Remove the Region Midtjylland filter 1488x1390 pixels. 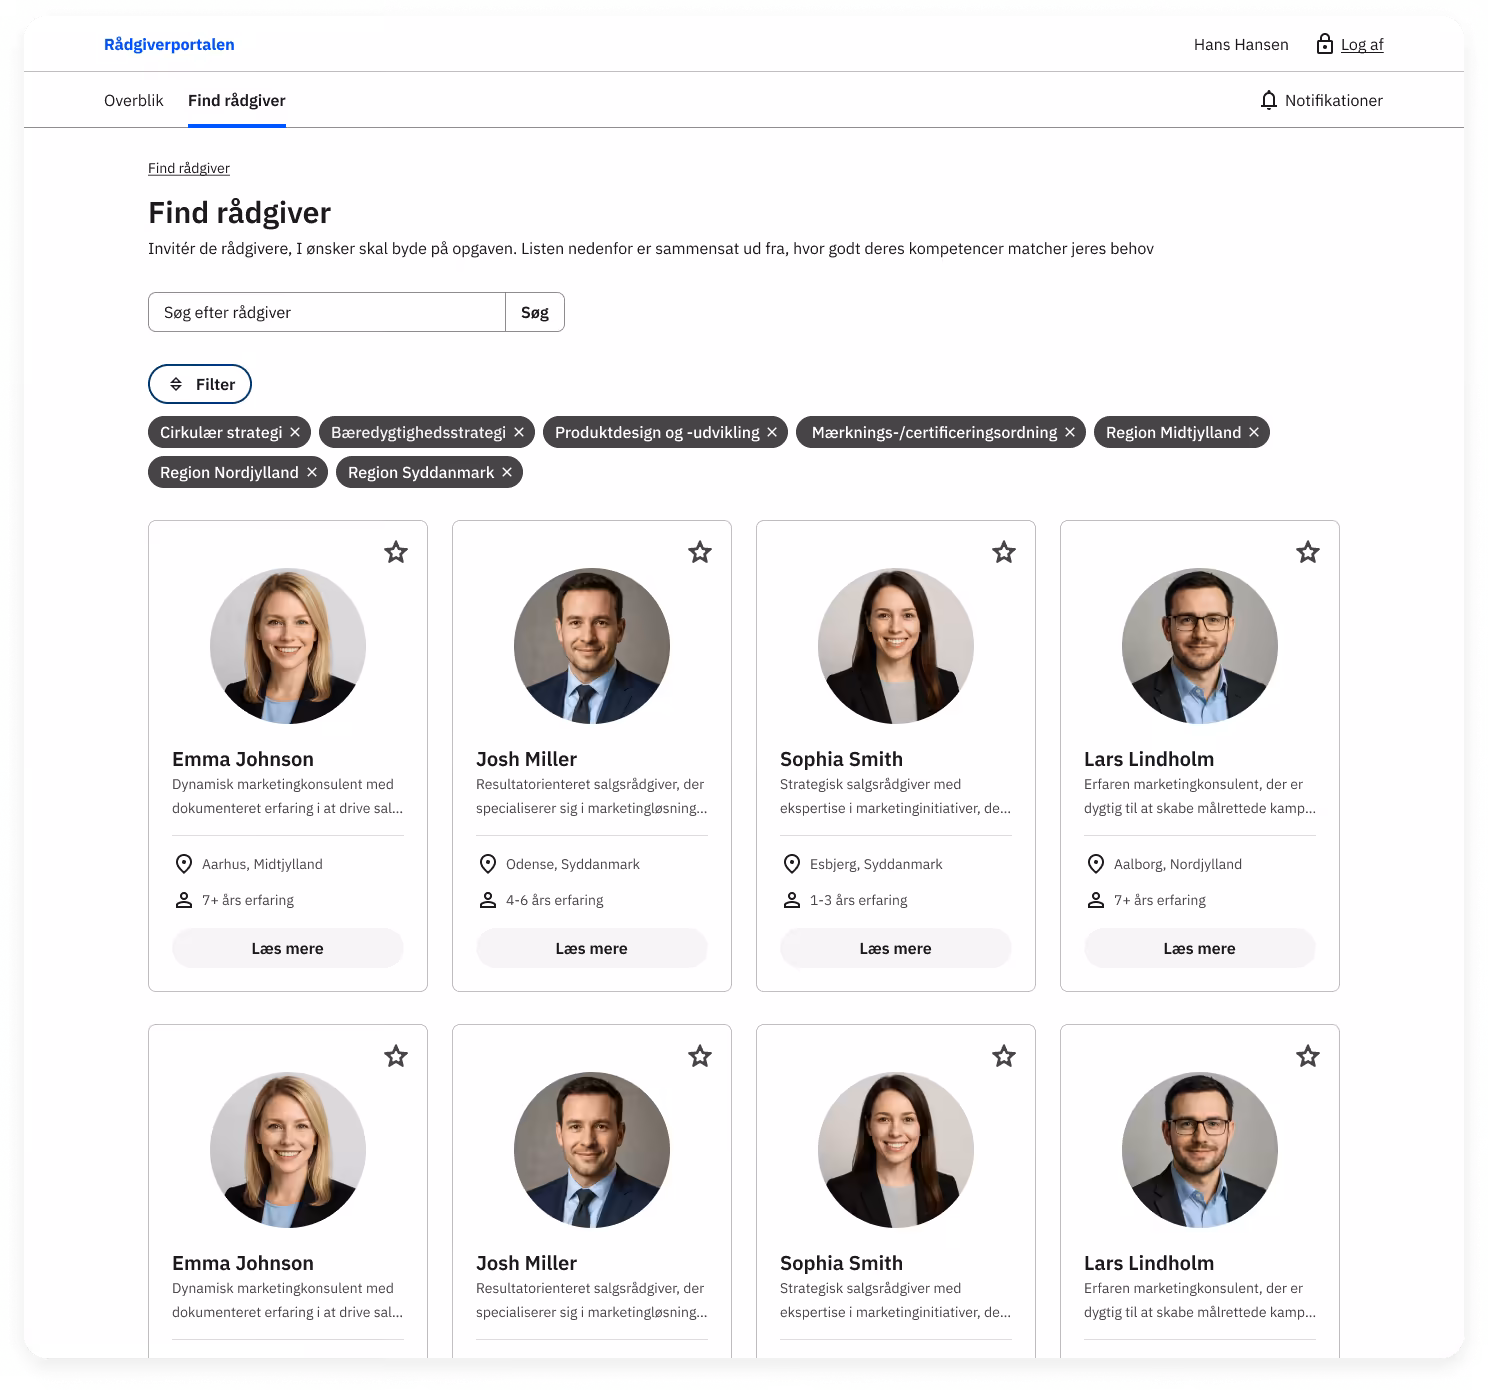tap(1253, 432)
